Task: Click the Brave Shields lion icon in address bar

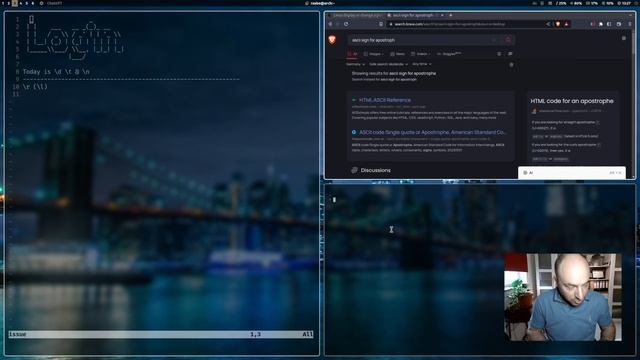Action: 558,24
